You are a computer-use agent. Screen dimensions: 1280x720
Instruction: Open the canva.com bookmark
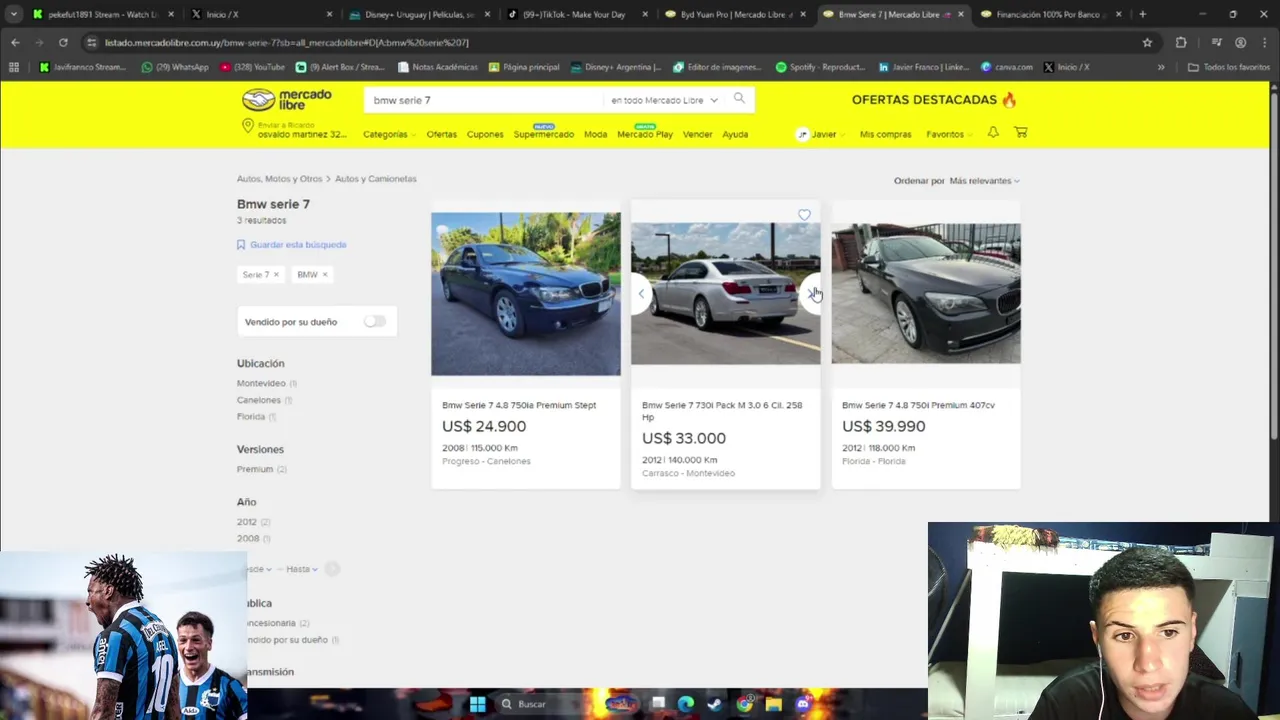point(1006,67)
